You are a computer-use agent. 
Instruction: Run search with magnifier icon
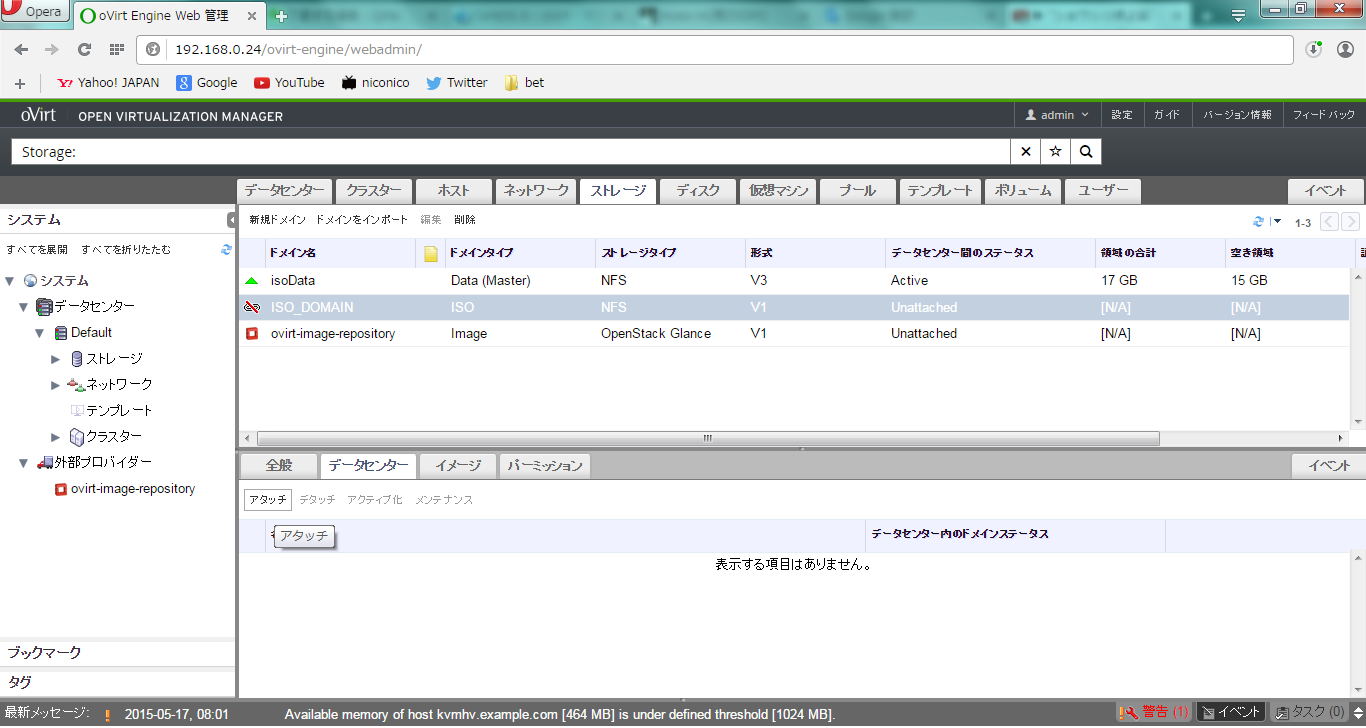coord(1085,152)
